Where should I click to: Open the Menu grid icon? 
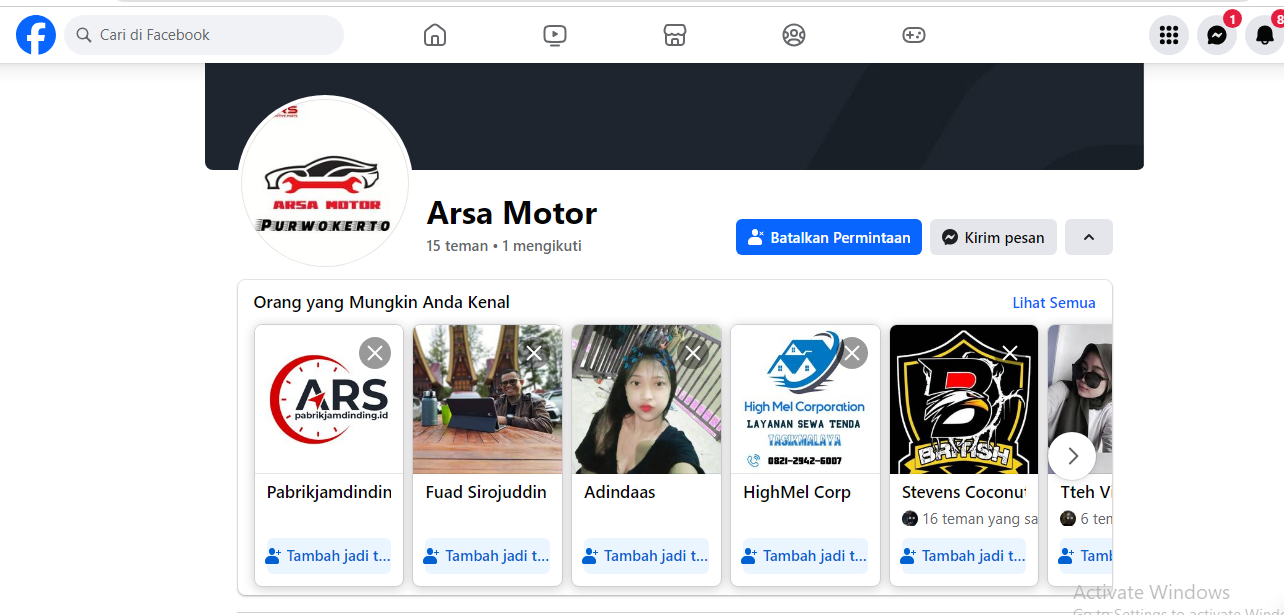pos(1169,35)
